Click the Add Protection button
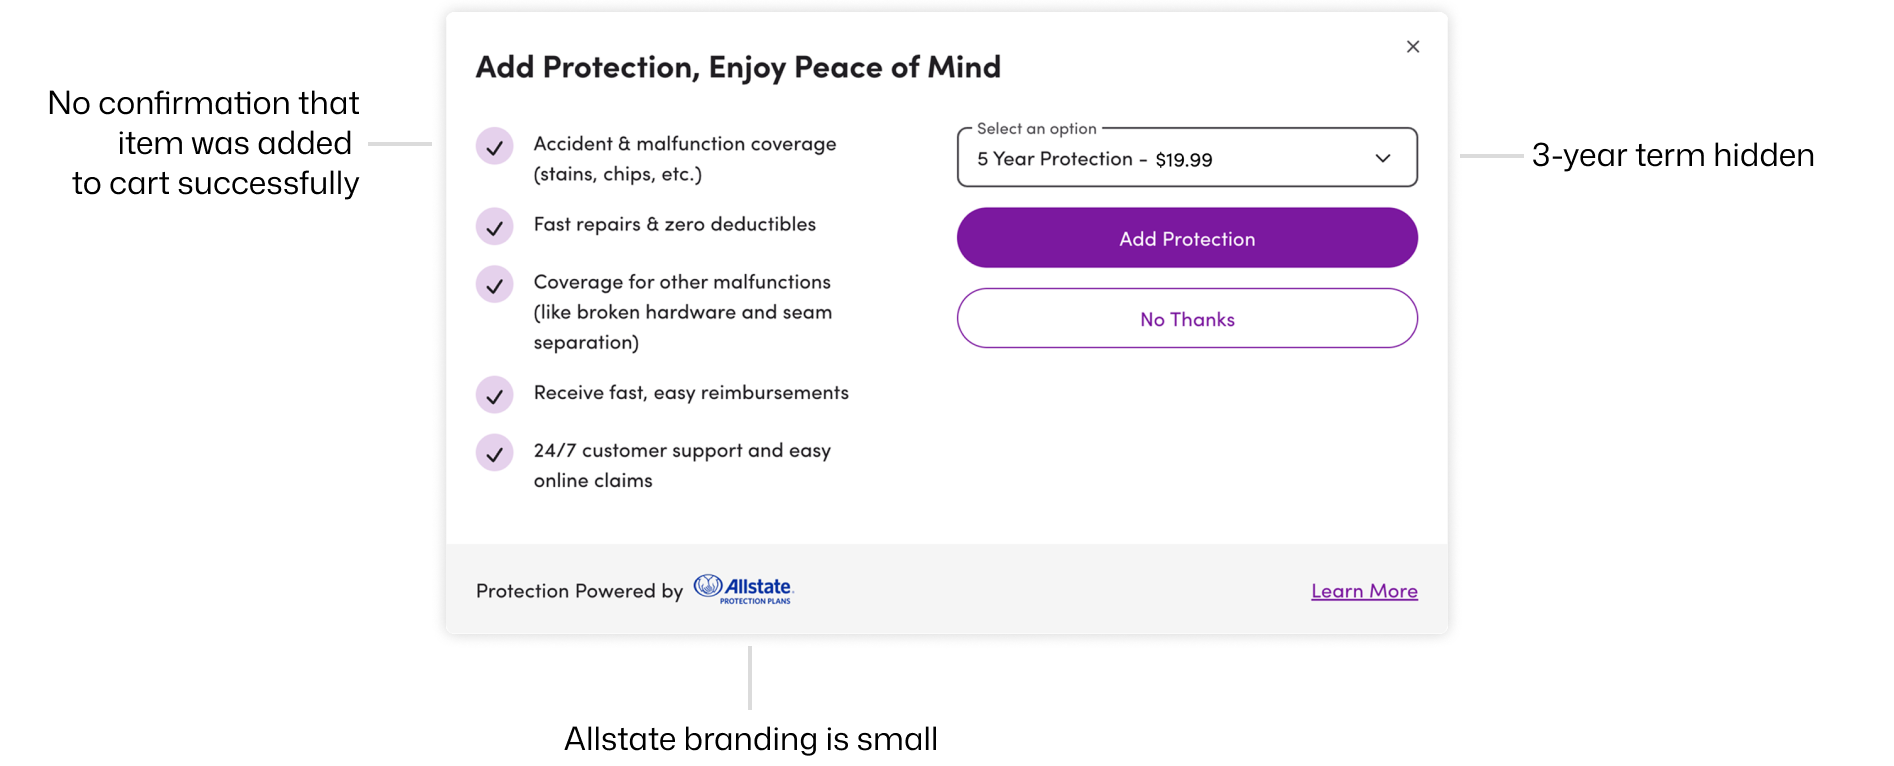The height and width of the screenshot is (766, 1894). pos(1187,238)
